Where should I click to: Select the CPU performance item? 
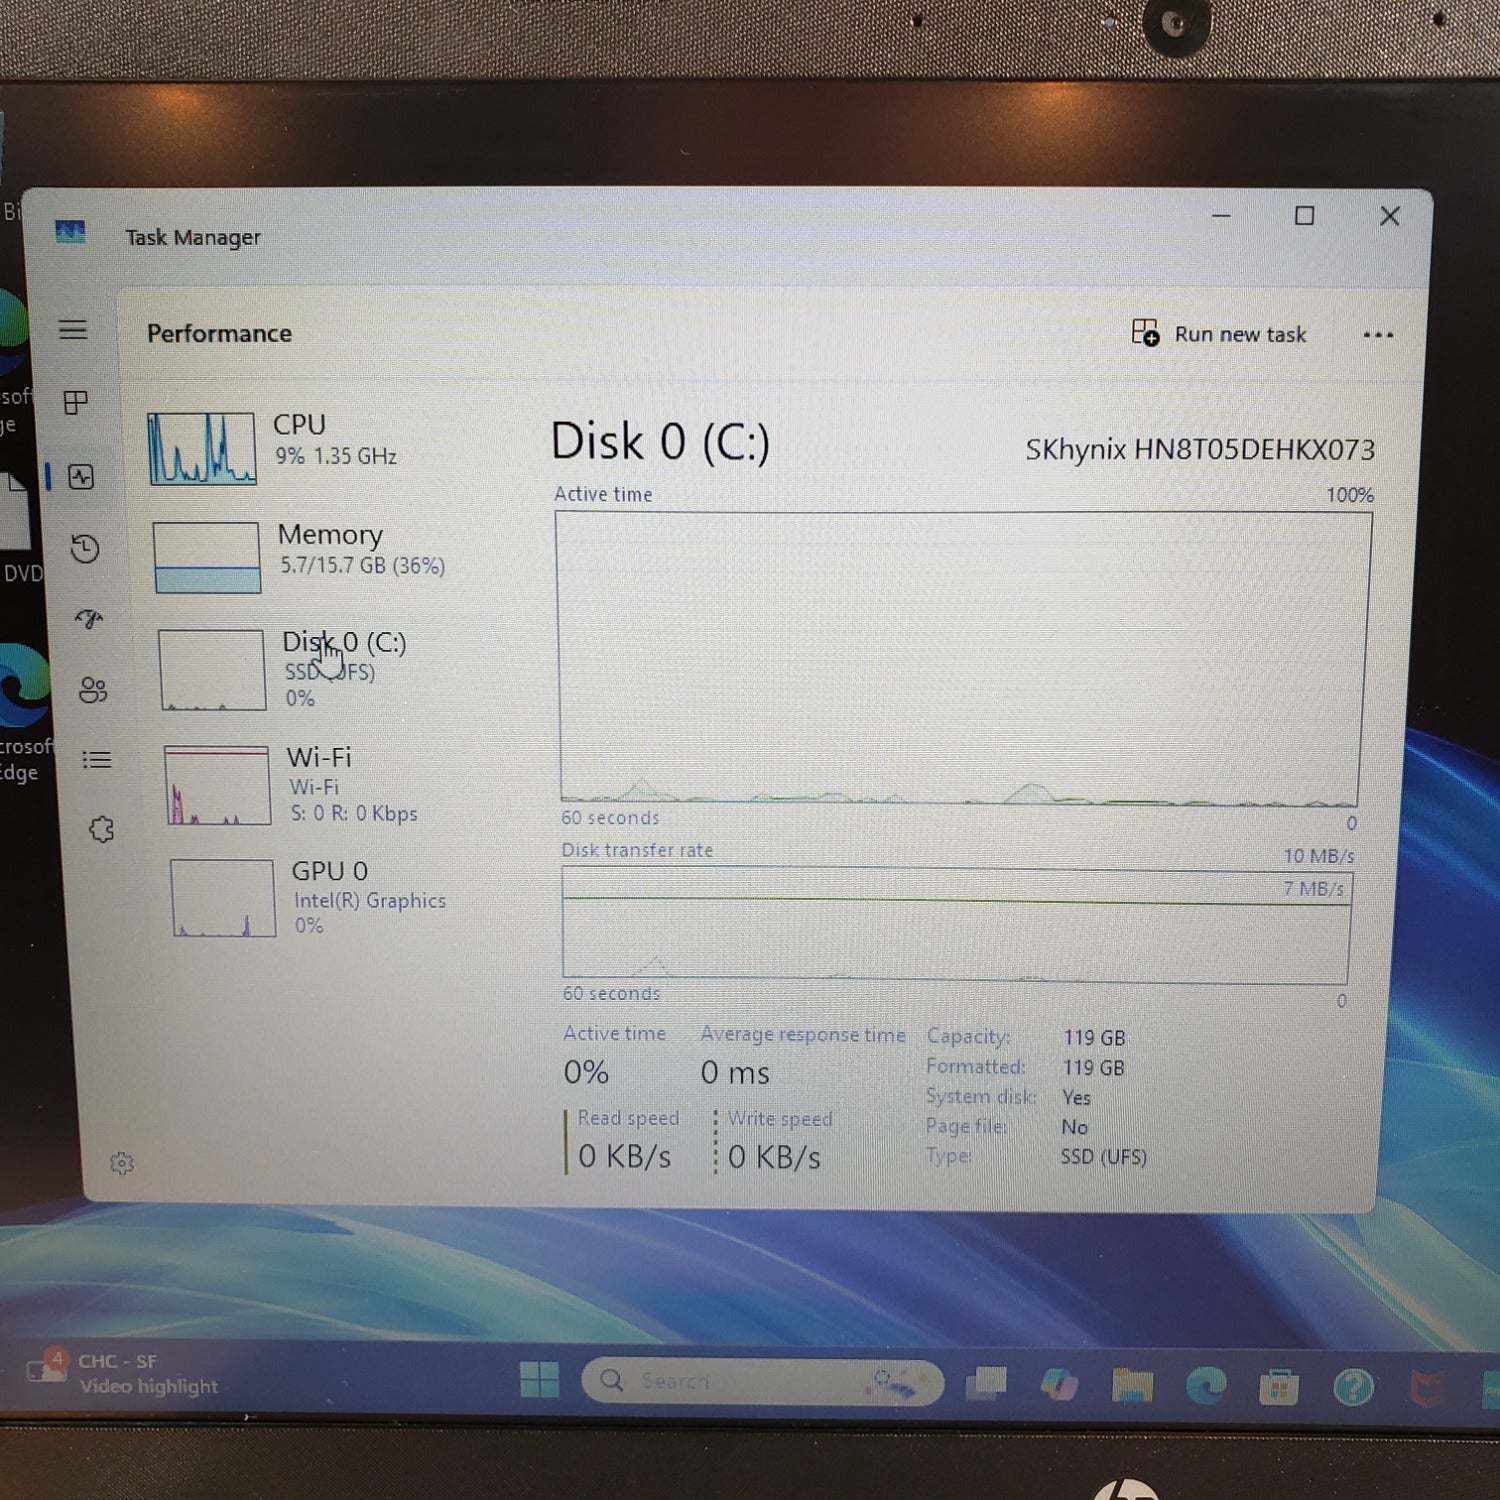(x=273, y=447)
